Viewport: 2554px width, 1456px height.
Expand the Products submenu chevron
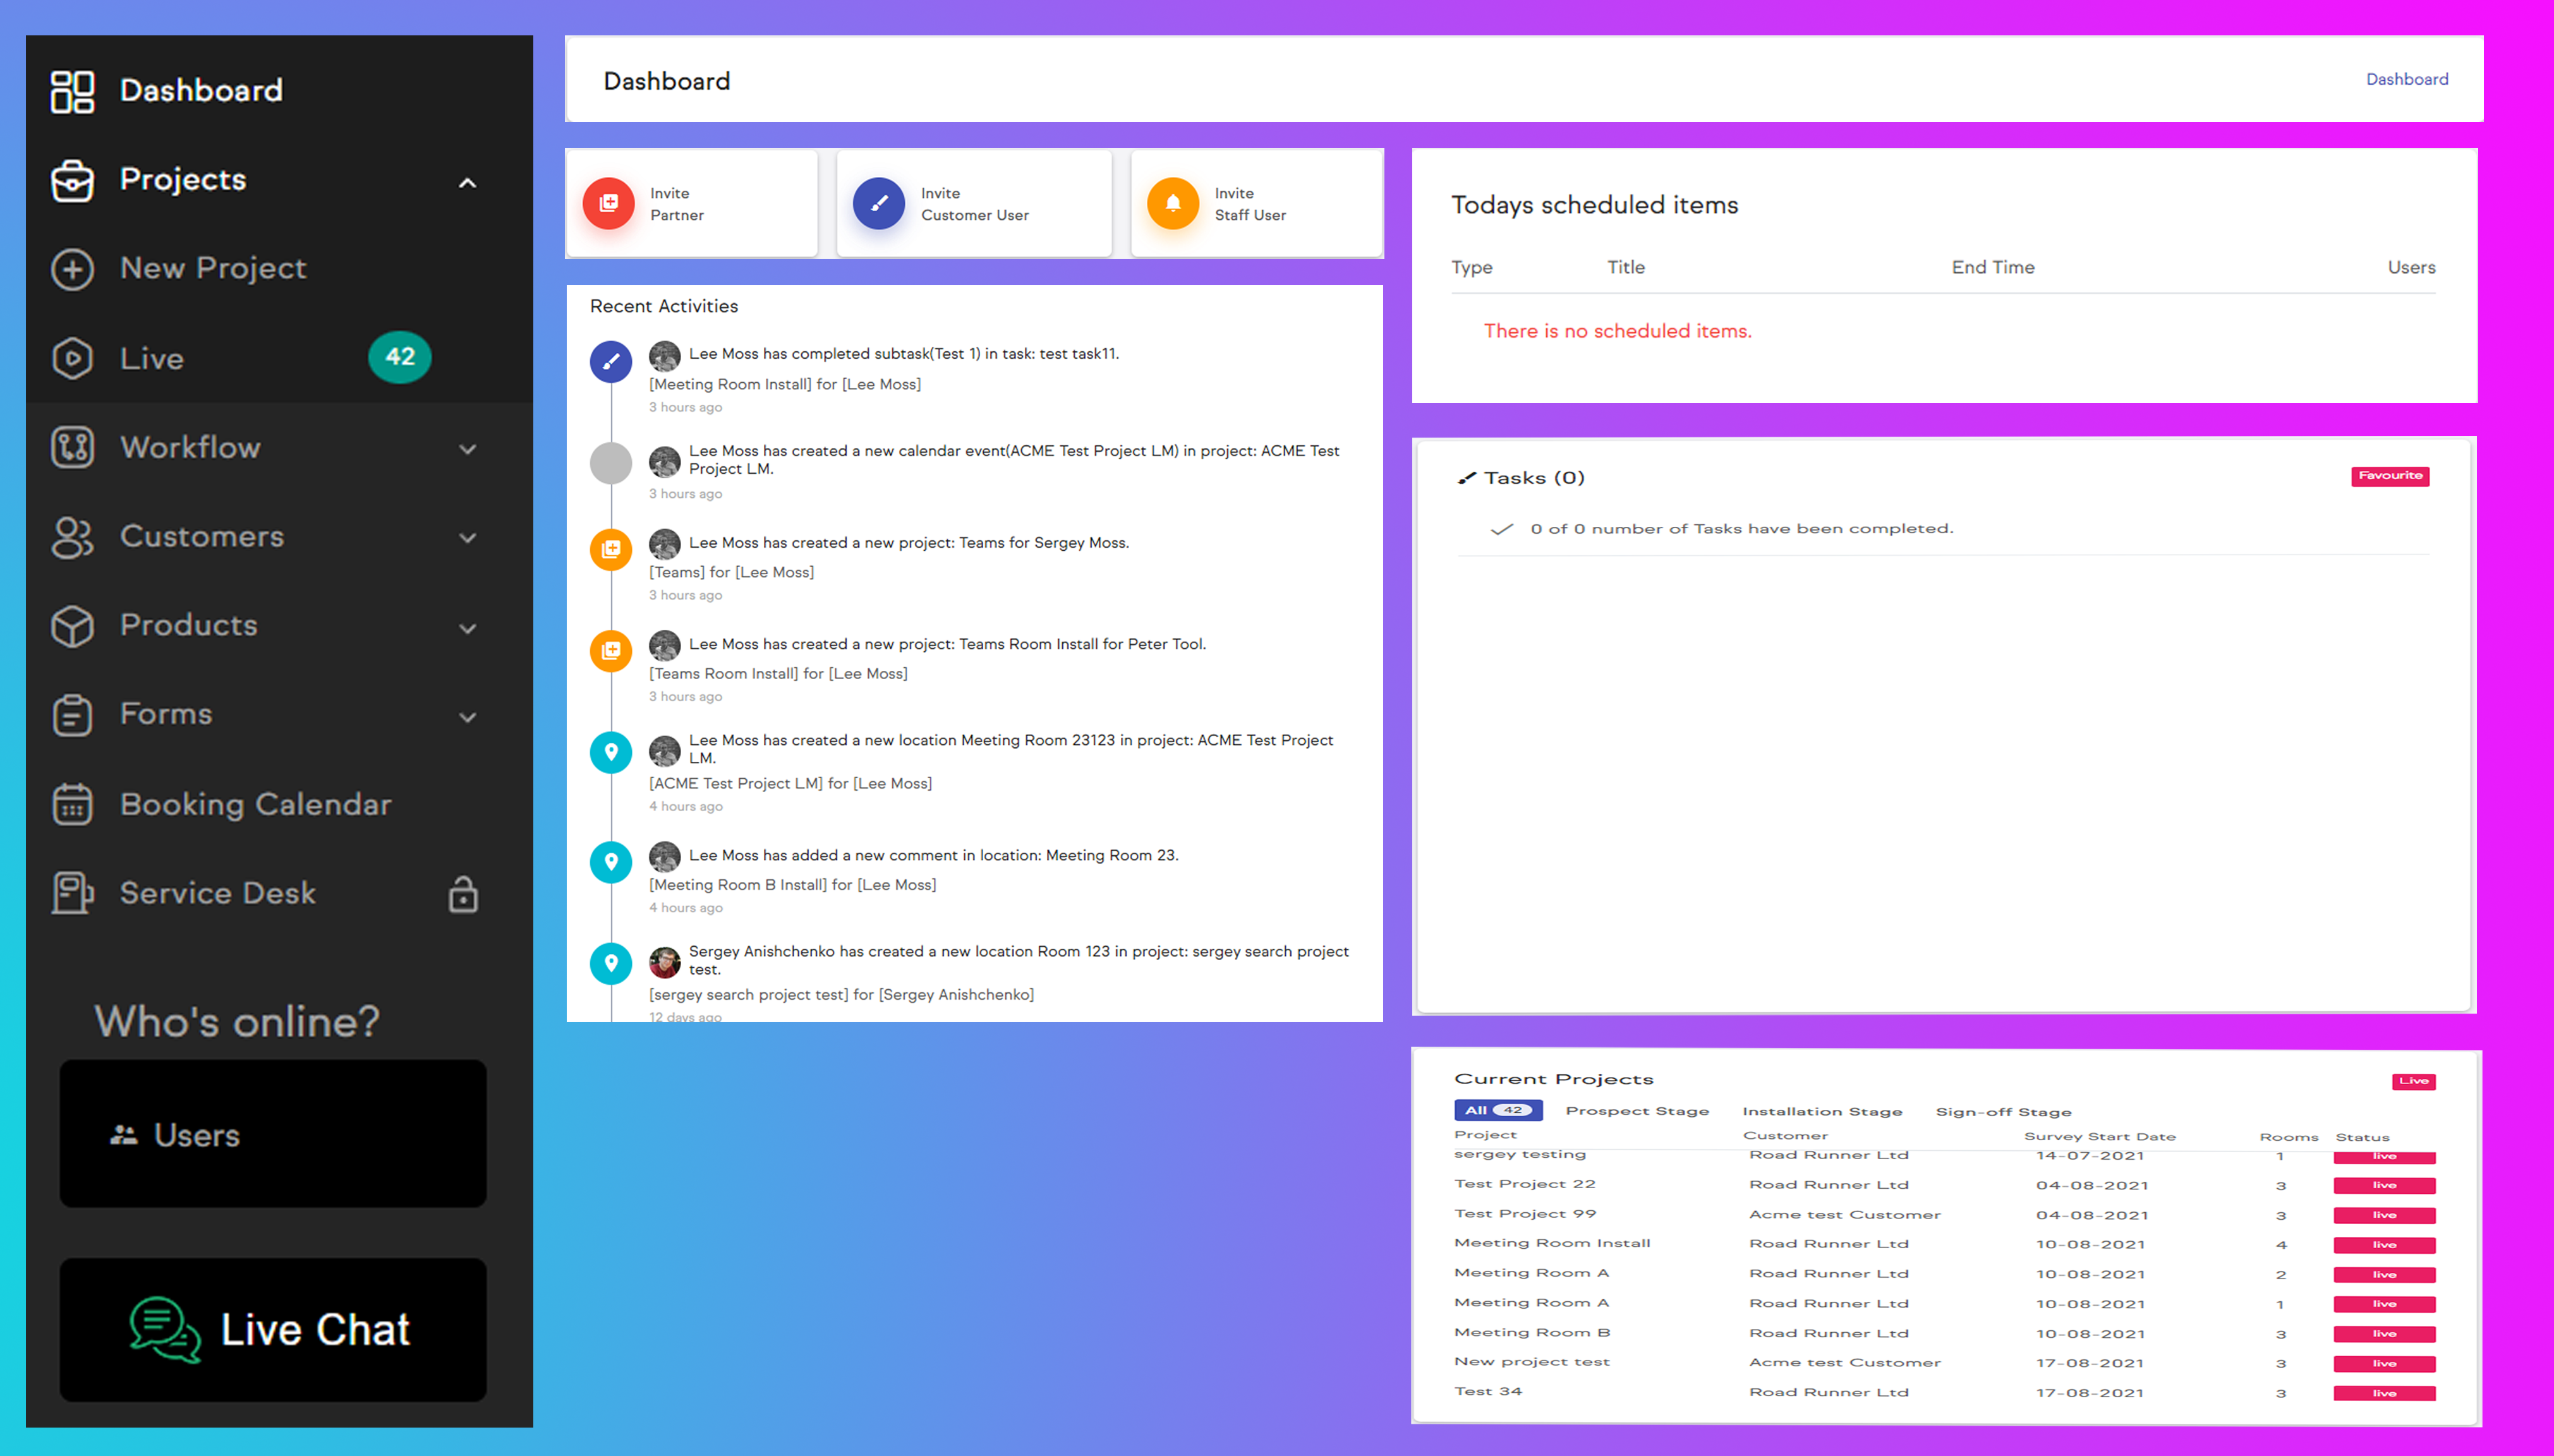(467, 628)
